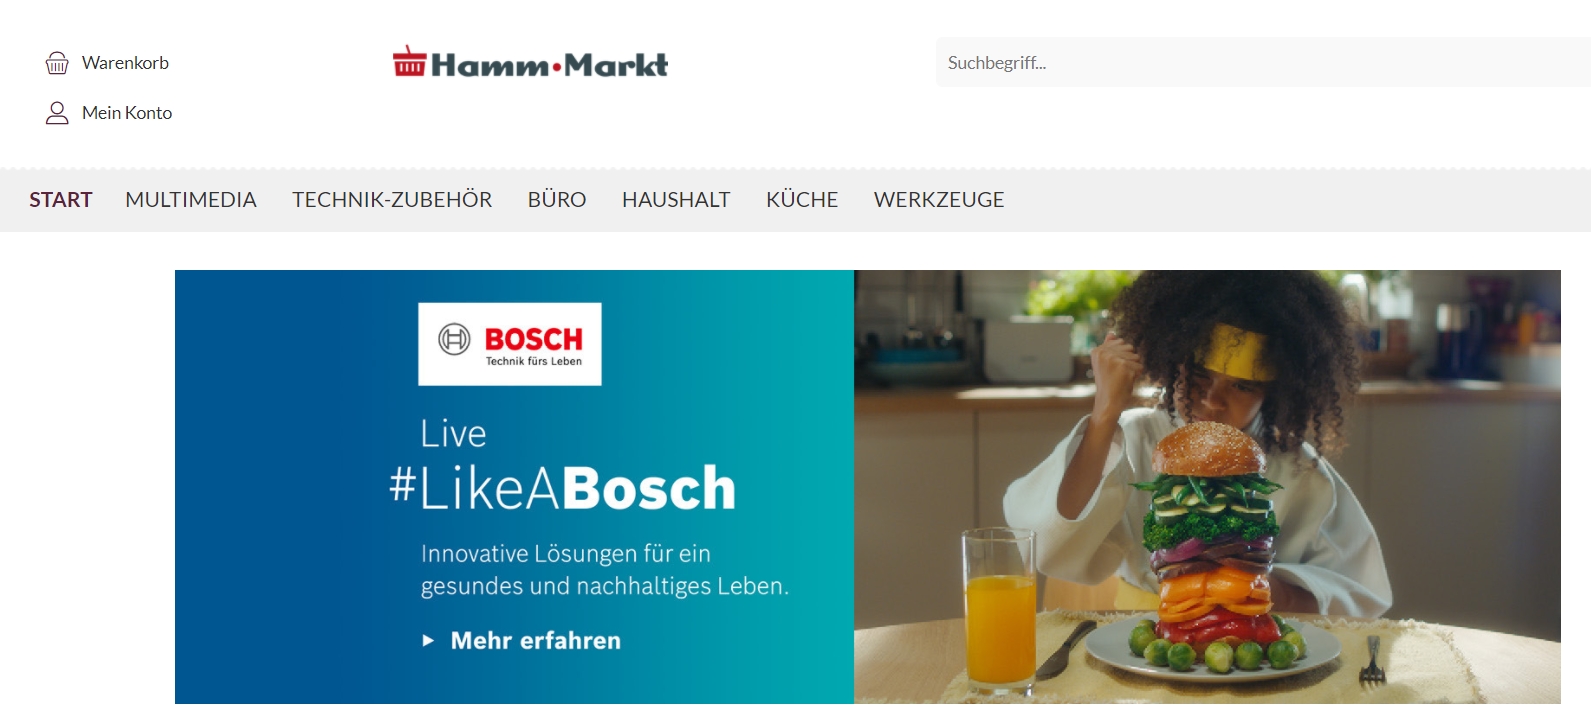Screen dimensions: 1591x706
Task: Open the MULTIMEDIA category
Action: [x=191, y=200]
